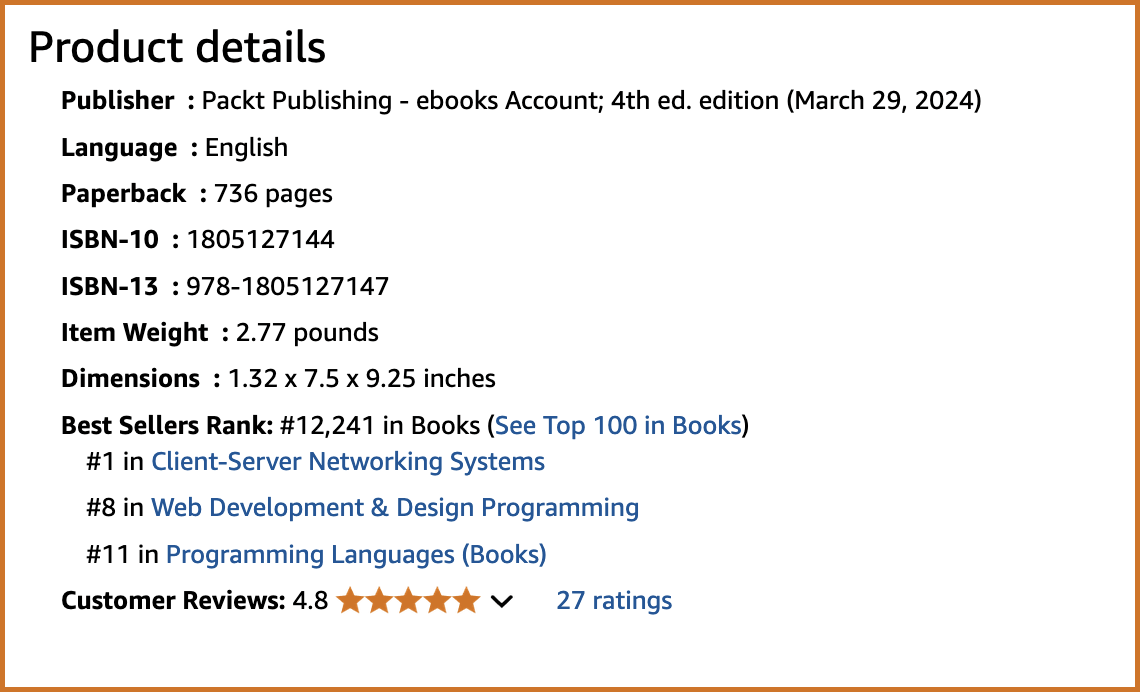Viewport: 1140px width, 692px height.
Task: Click the second orange rating star
Action: (x=380, y=601)
